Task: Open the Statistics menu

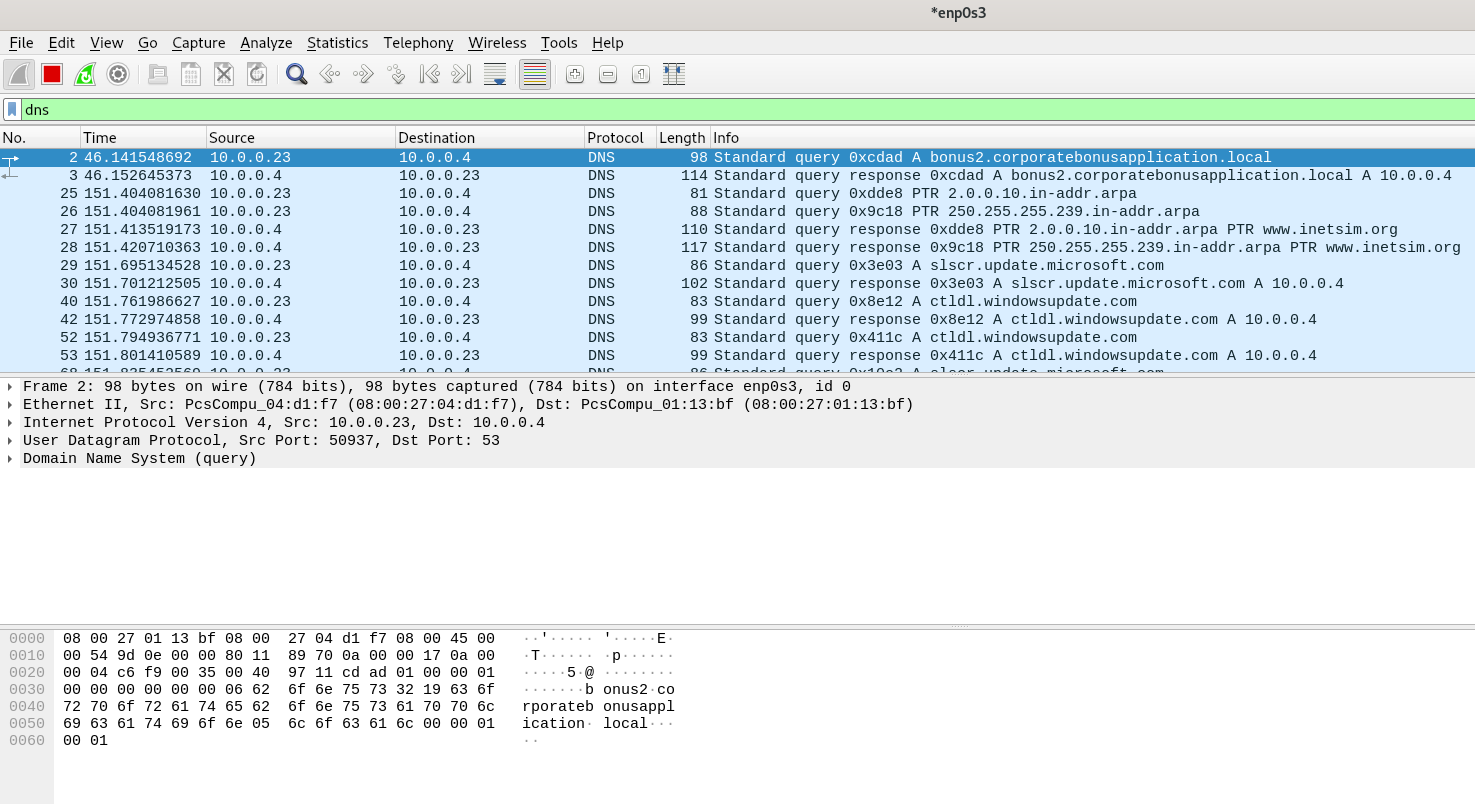Action: [x=337, y=43]
